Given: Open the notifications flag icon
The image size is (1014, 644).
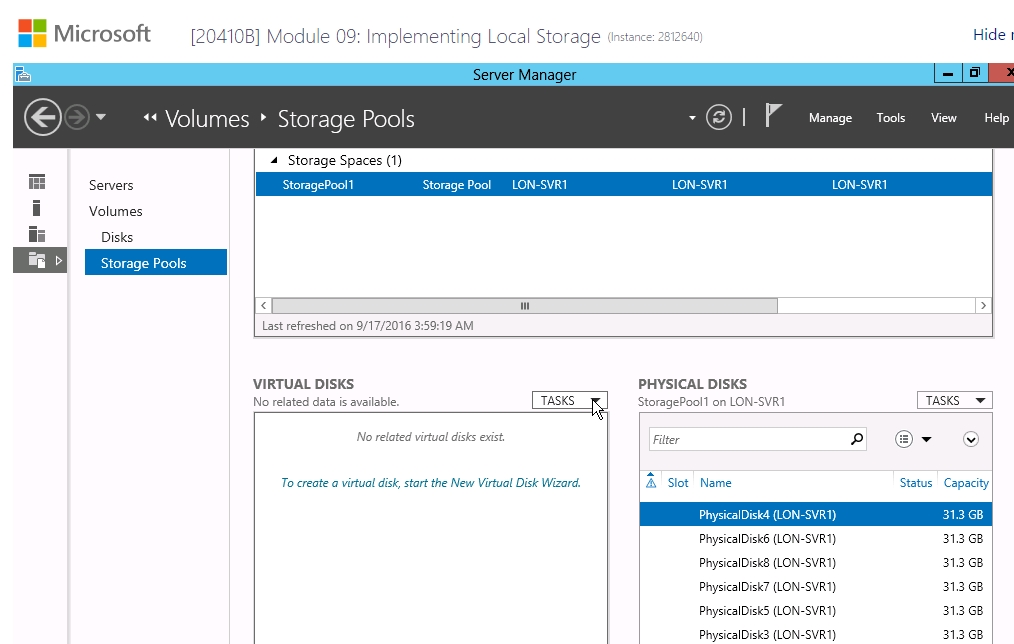Looking at the screenshot, I should [x=773, y=116].
